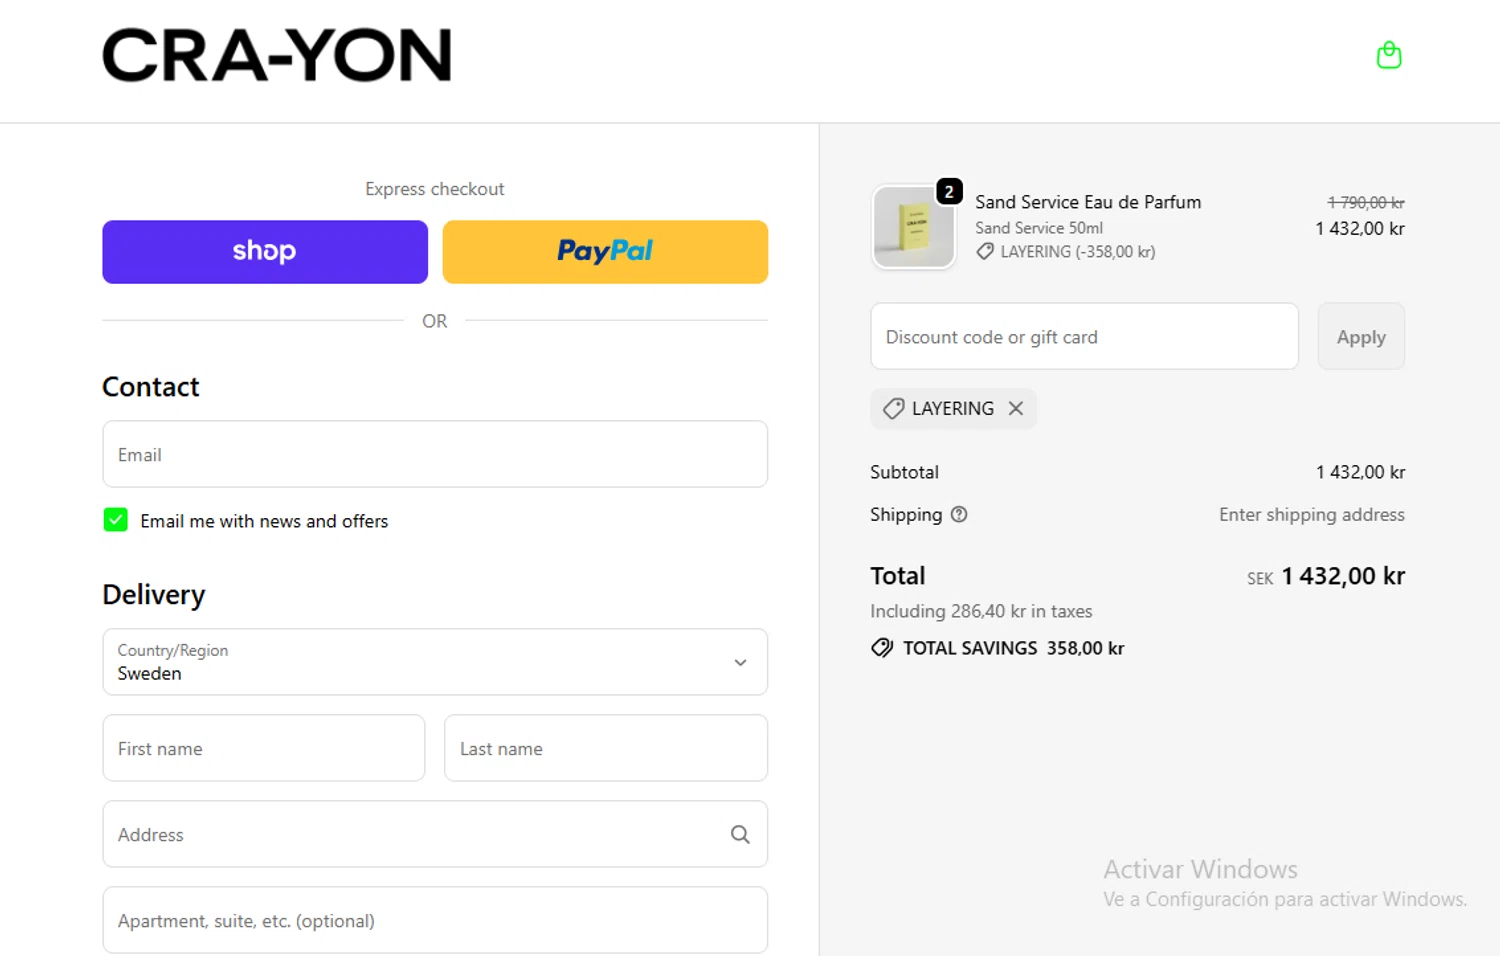Click the Sand Service perfume thumbnail
Image resolution: width=1500 pixels, height=956 pixels.
[913, 227]
